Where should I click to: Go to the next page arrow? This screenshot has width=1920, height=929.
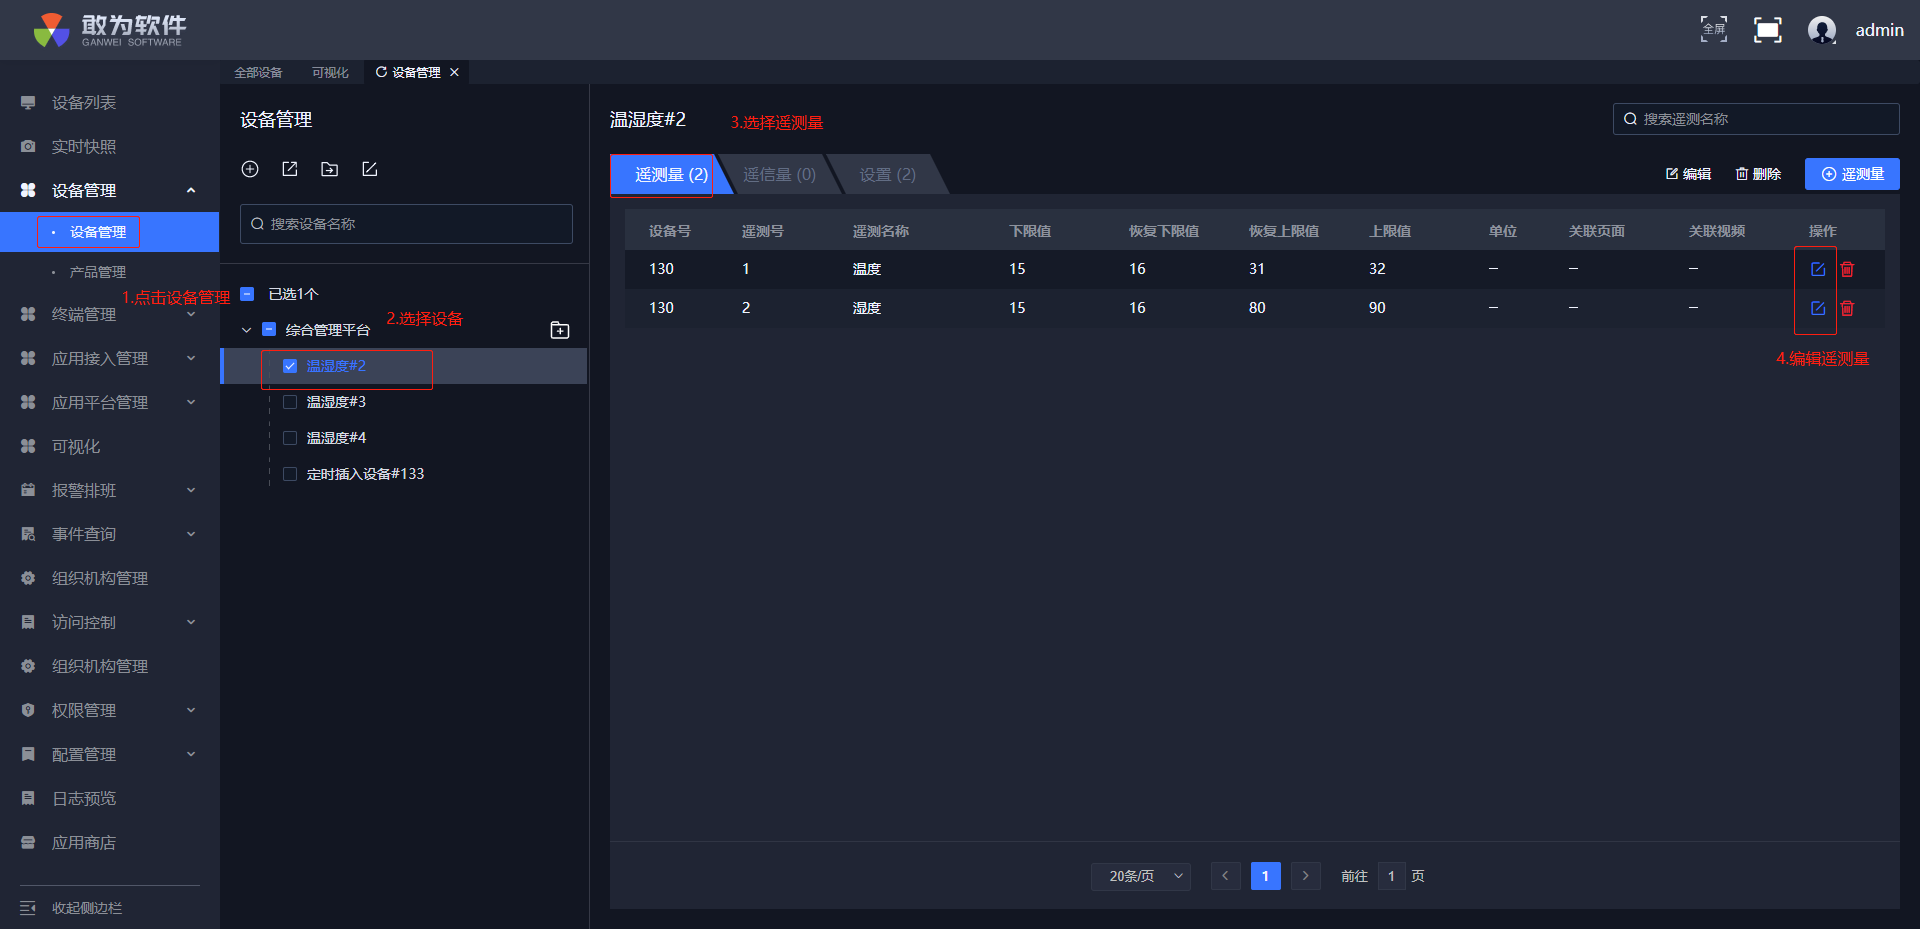coord(1306,876)
